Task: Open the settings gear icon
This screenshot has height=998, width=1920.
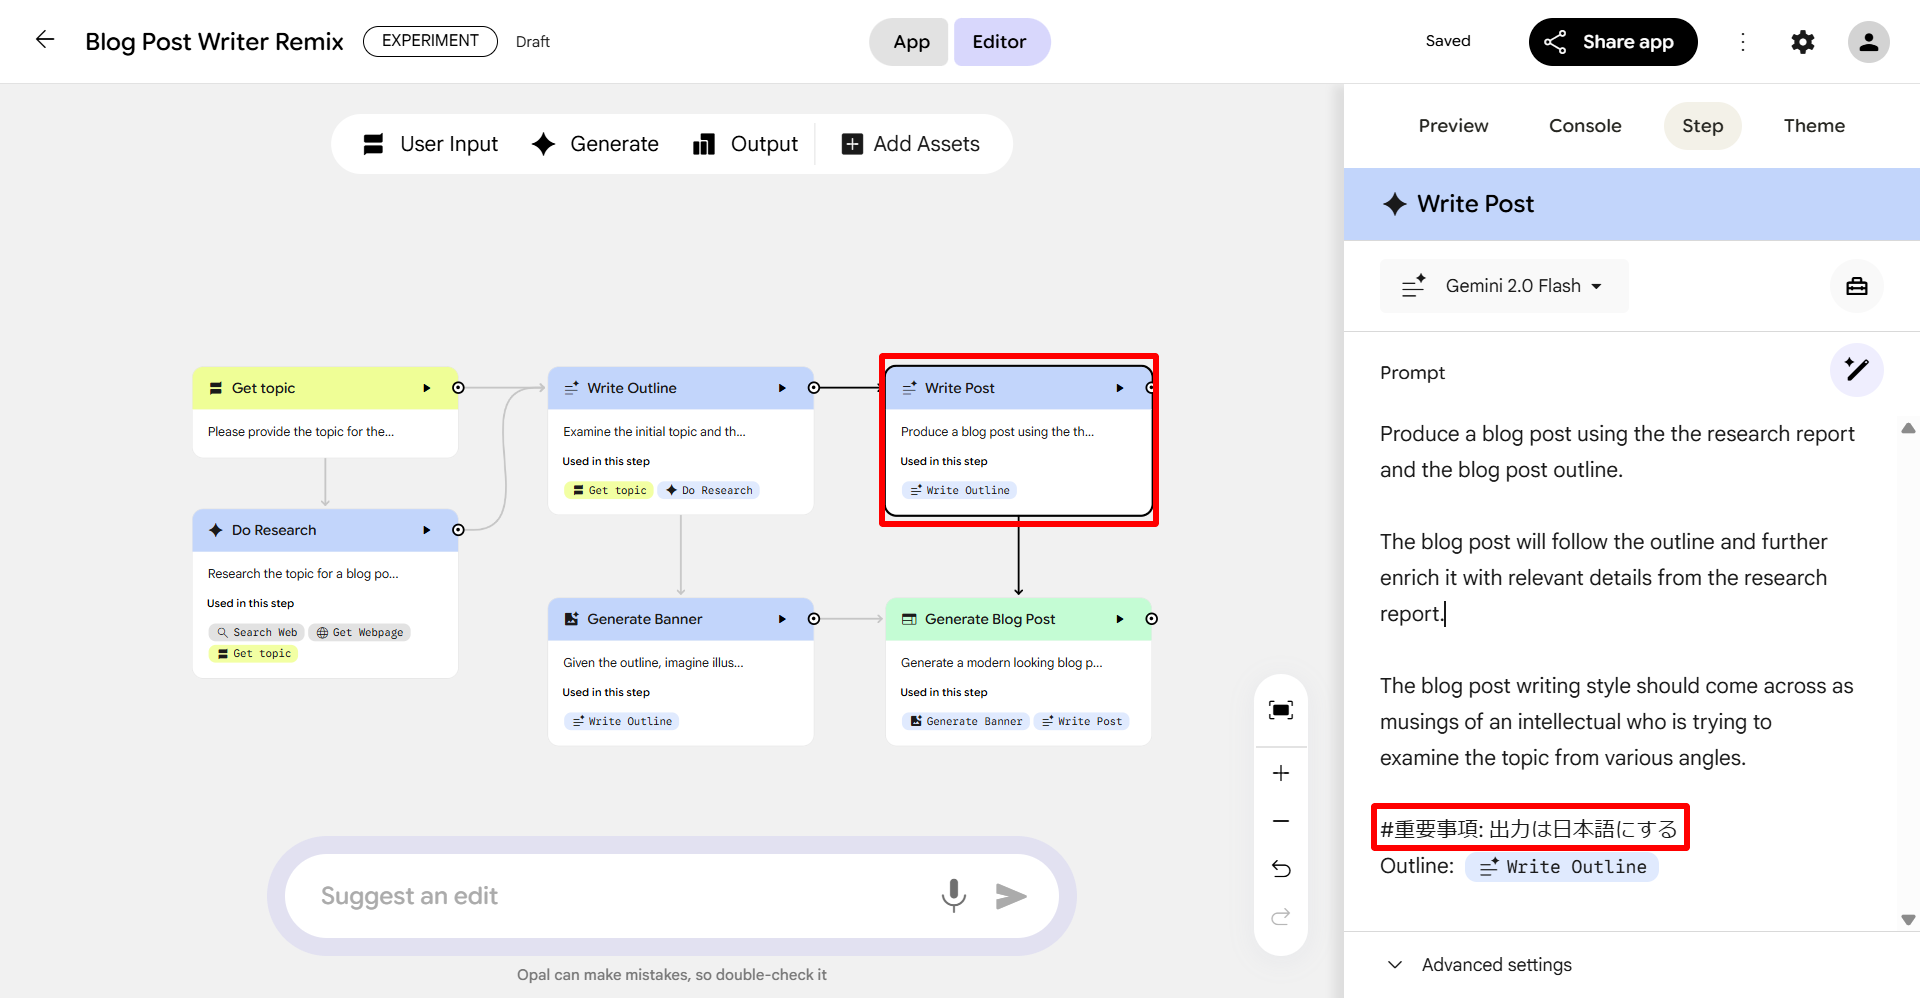Action: [x=1802, y=42]
